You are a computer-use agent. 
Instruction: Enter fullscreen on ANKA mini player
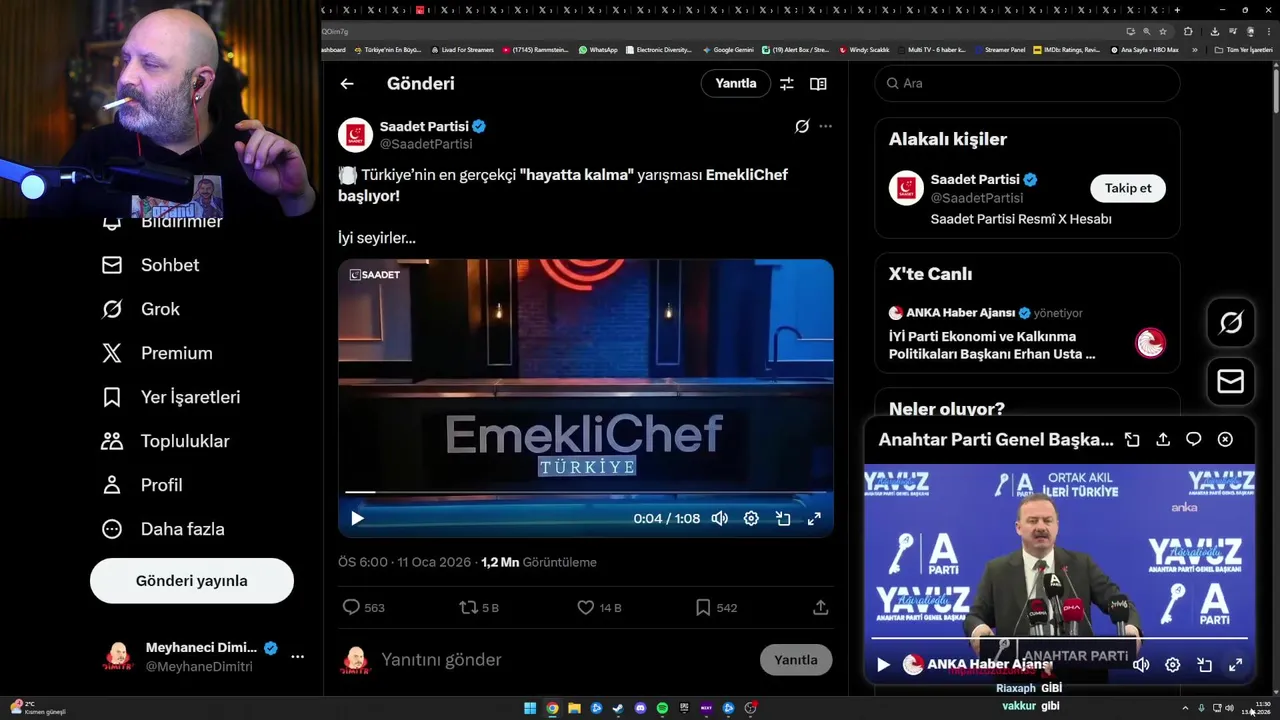click(x=1236, y=665)
